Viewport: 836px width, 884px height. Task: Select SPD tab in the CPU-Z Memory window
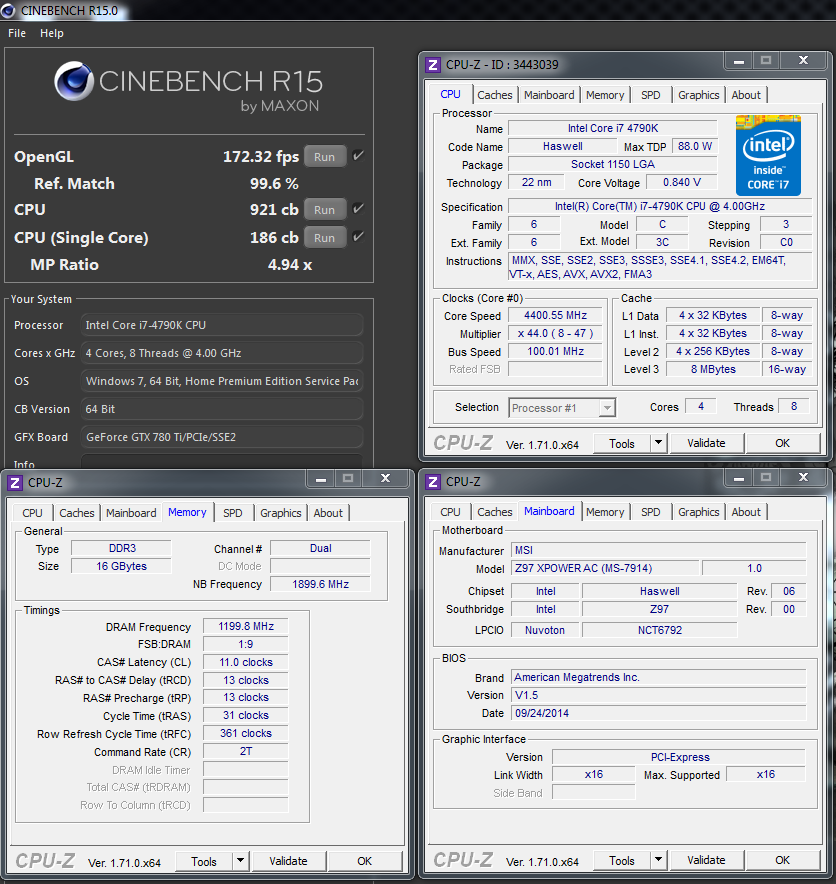233,513
